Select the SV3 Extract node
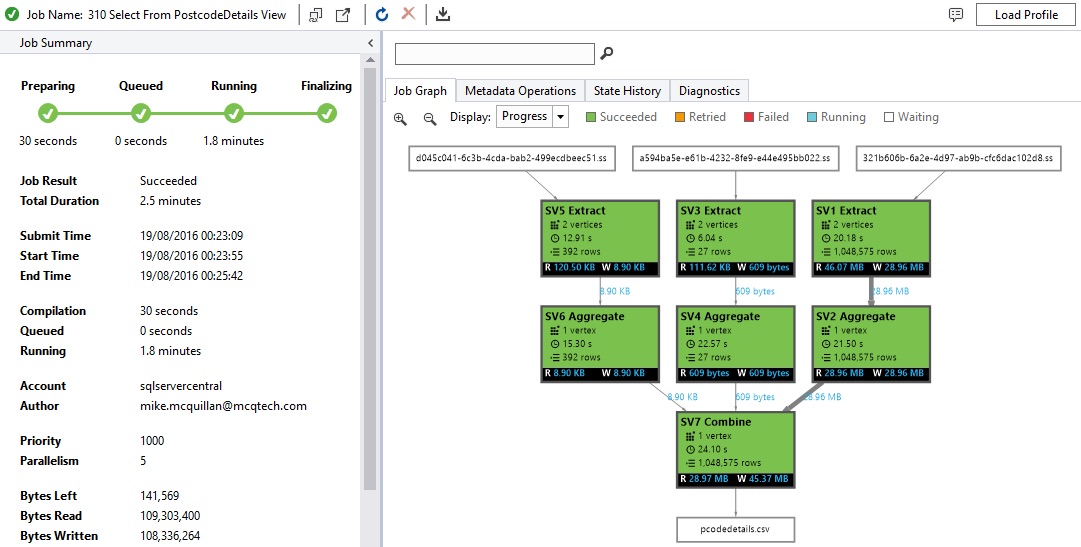This screenshot has height=547, width=1081. click(736, 239)
